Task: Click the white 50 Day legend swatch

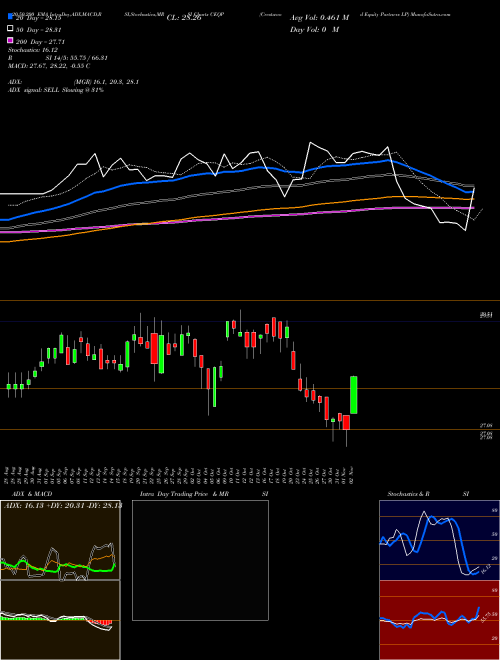Action: coord(10,29)
